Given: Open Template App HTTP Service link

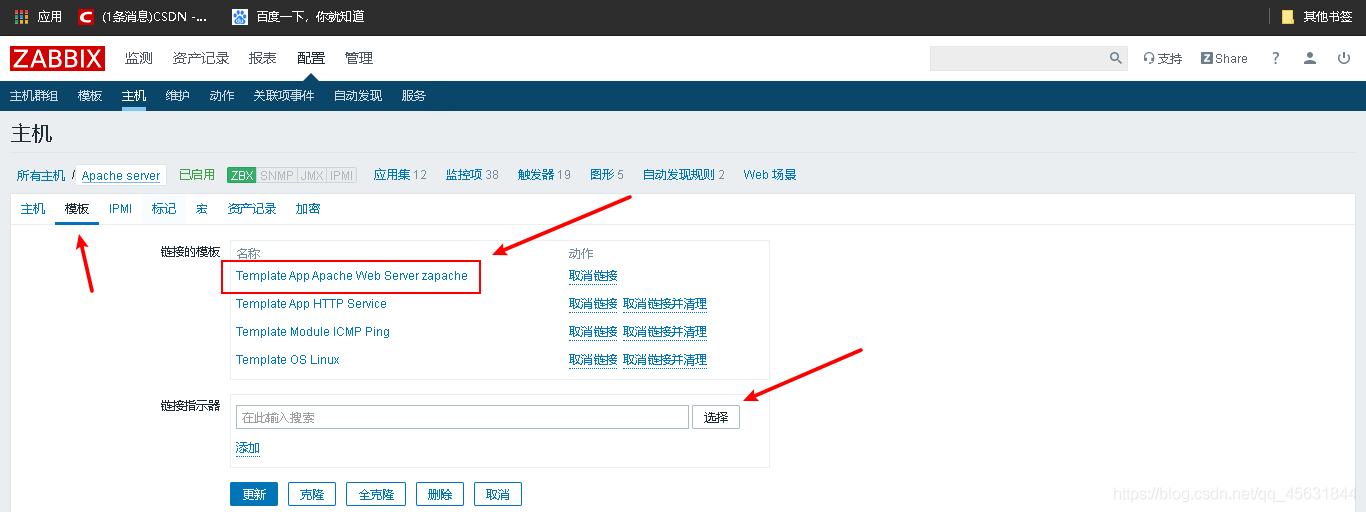Looking at the screenshot, I should [311, 304].
